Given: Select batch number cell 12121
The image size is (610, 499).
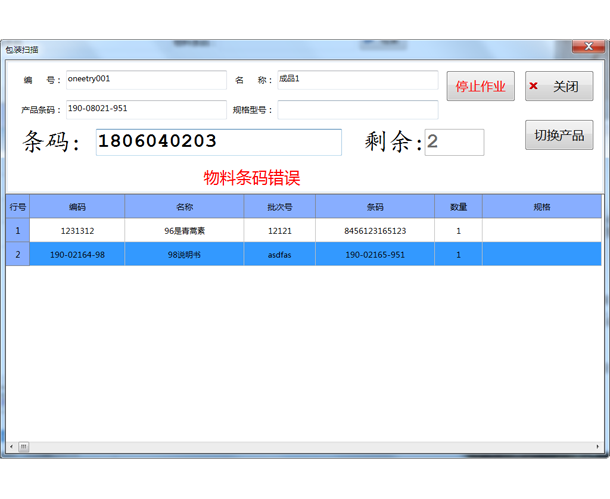Looking at the screenshot, I should click(x=280, y=230).
